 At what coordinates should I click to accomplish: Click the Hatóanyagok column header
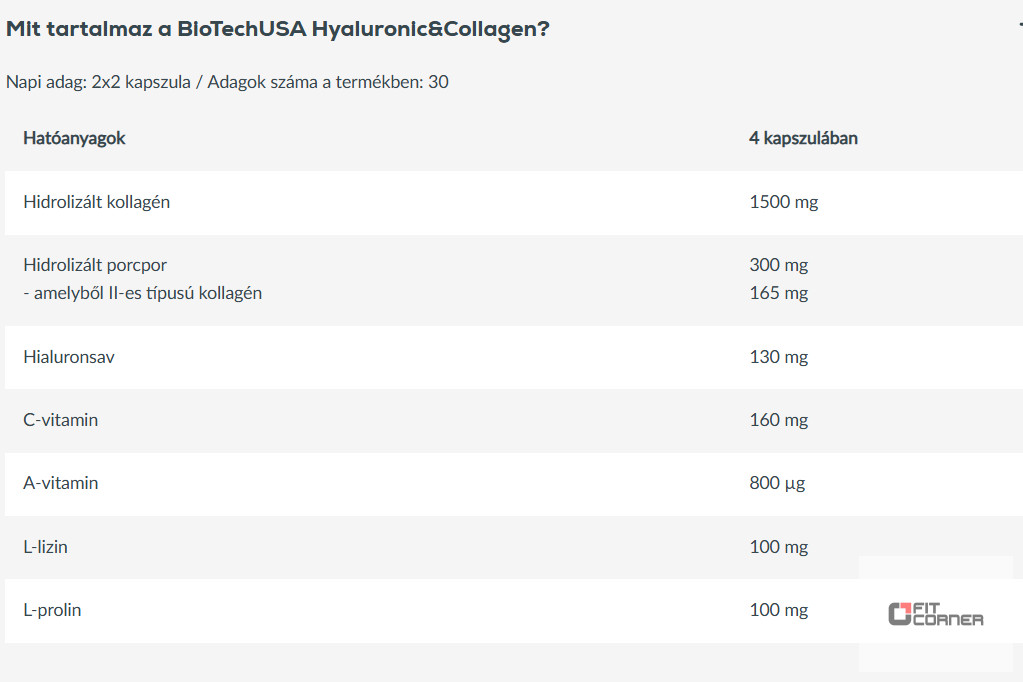tap(74, 138)
